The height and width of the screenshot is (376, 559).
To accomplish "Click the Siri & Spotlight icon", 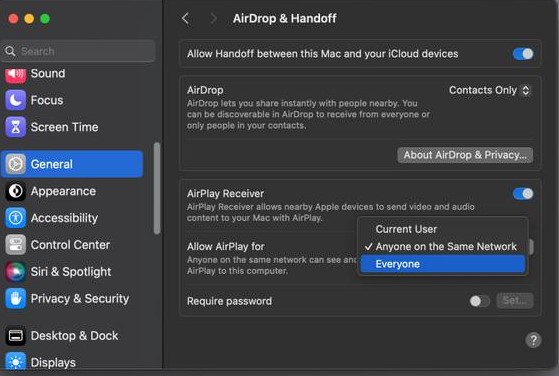I will click(x=15, y=272).
